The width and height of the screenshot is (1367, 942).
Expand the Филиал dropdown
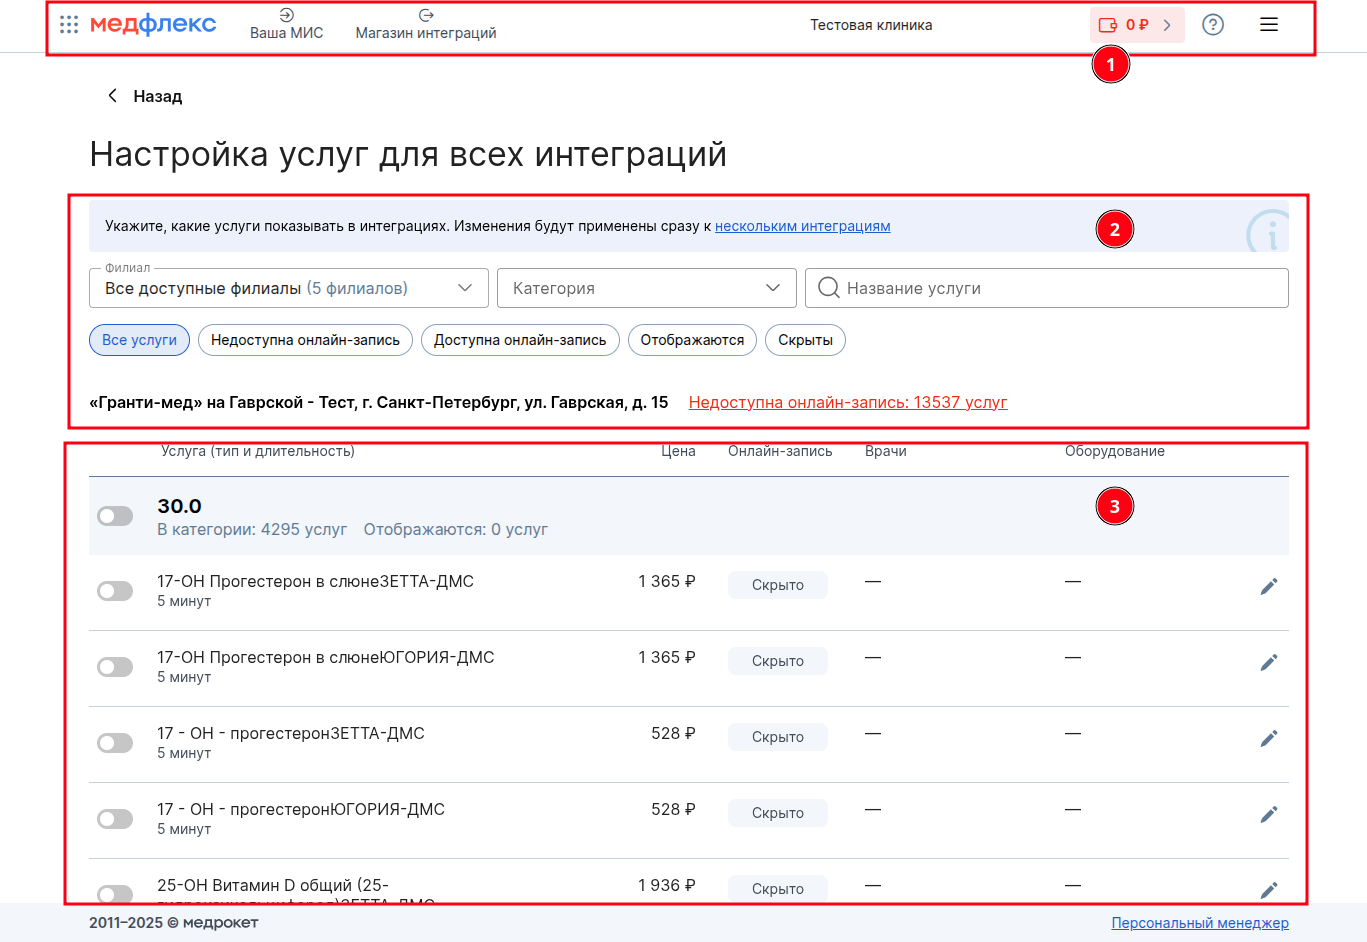[289, 288]
